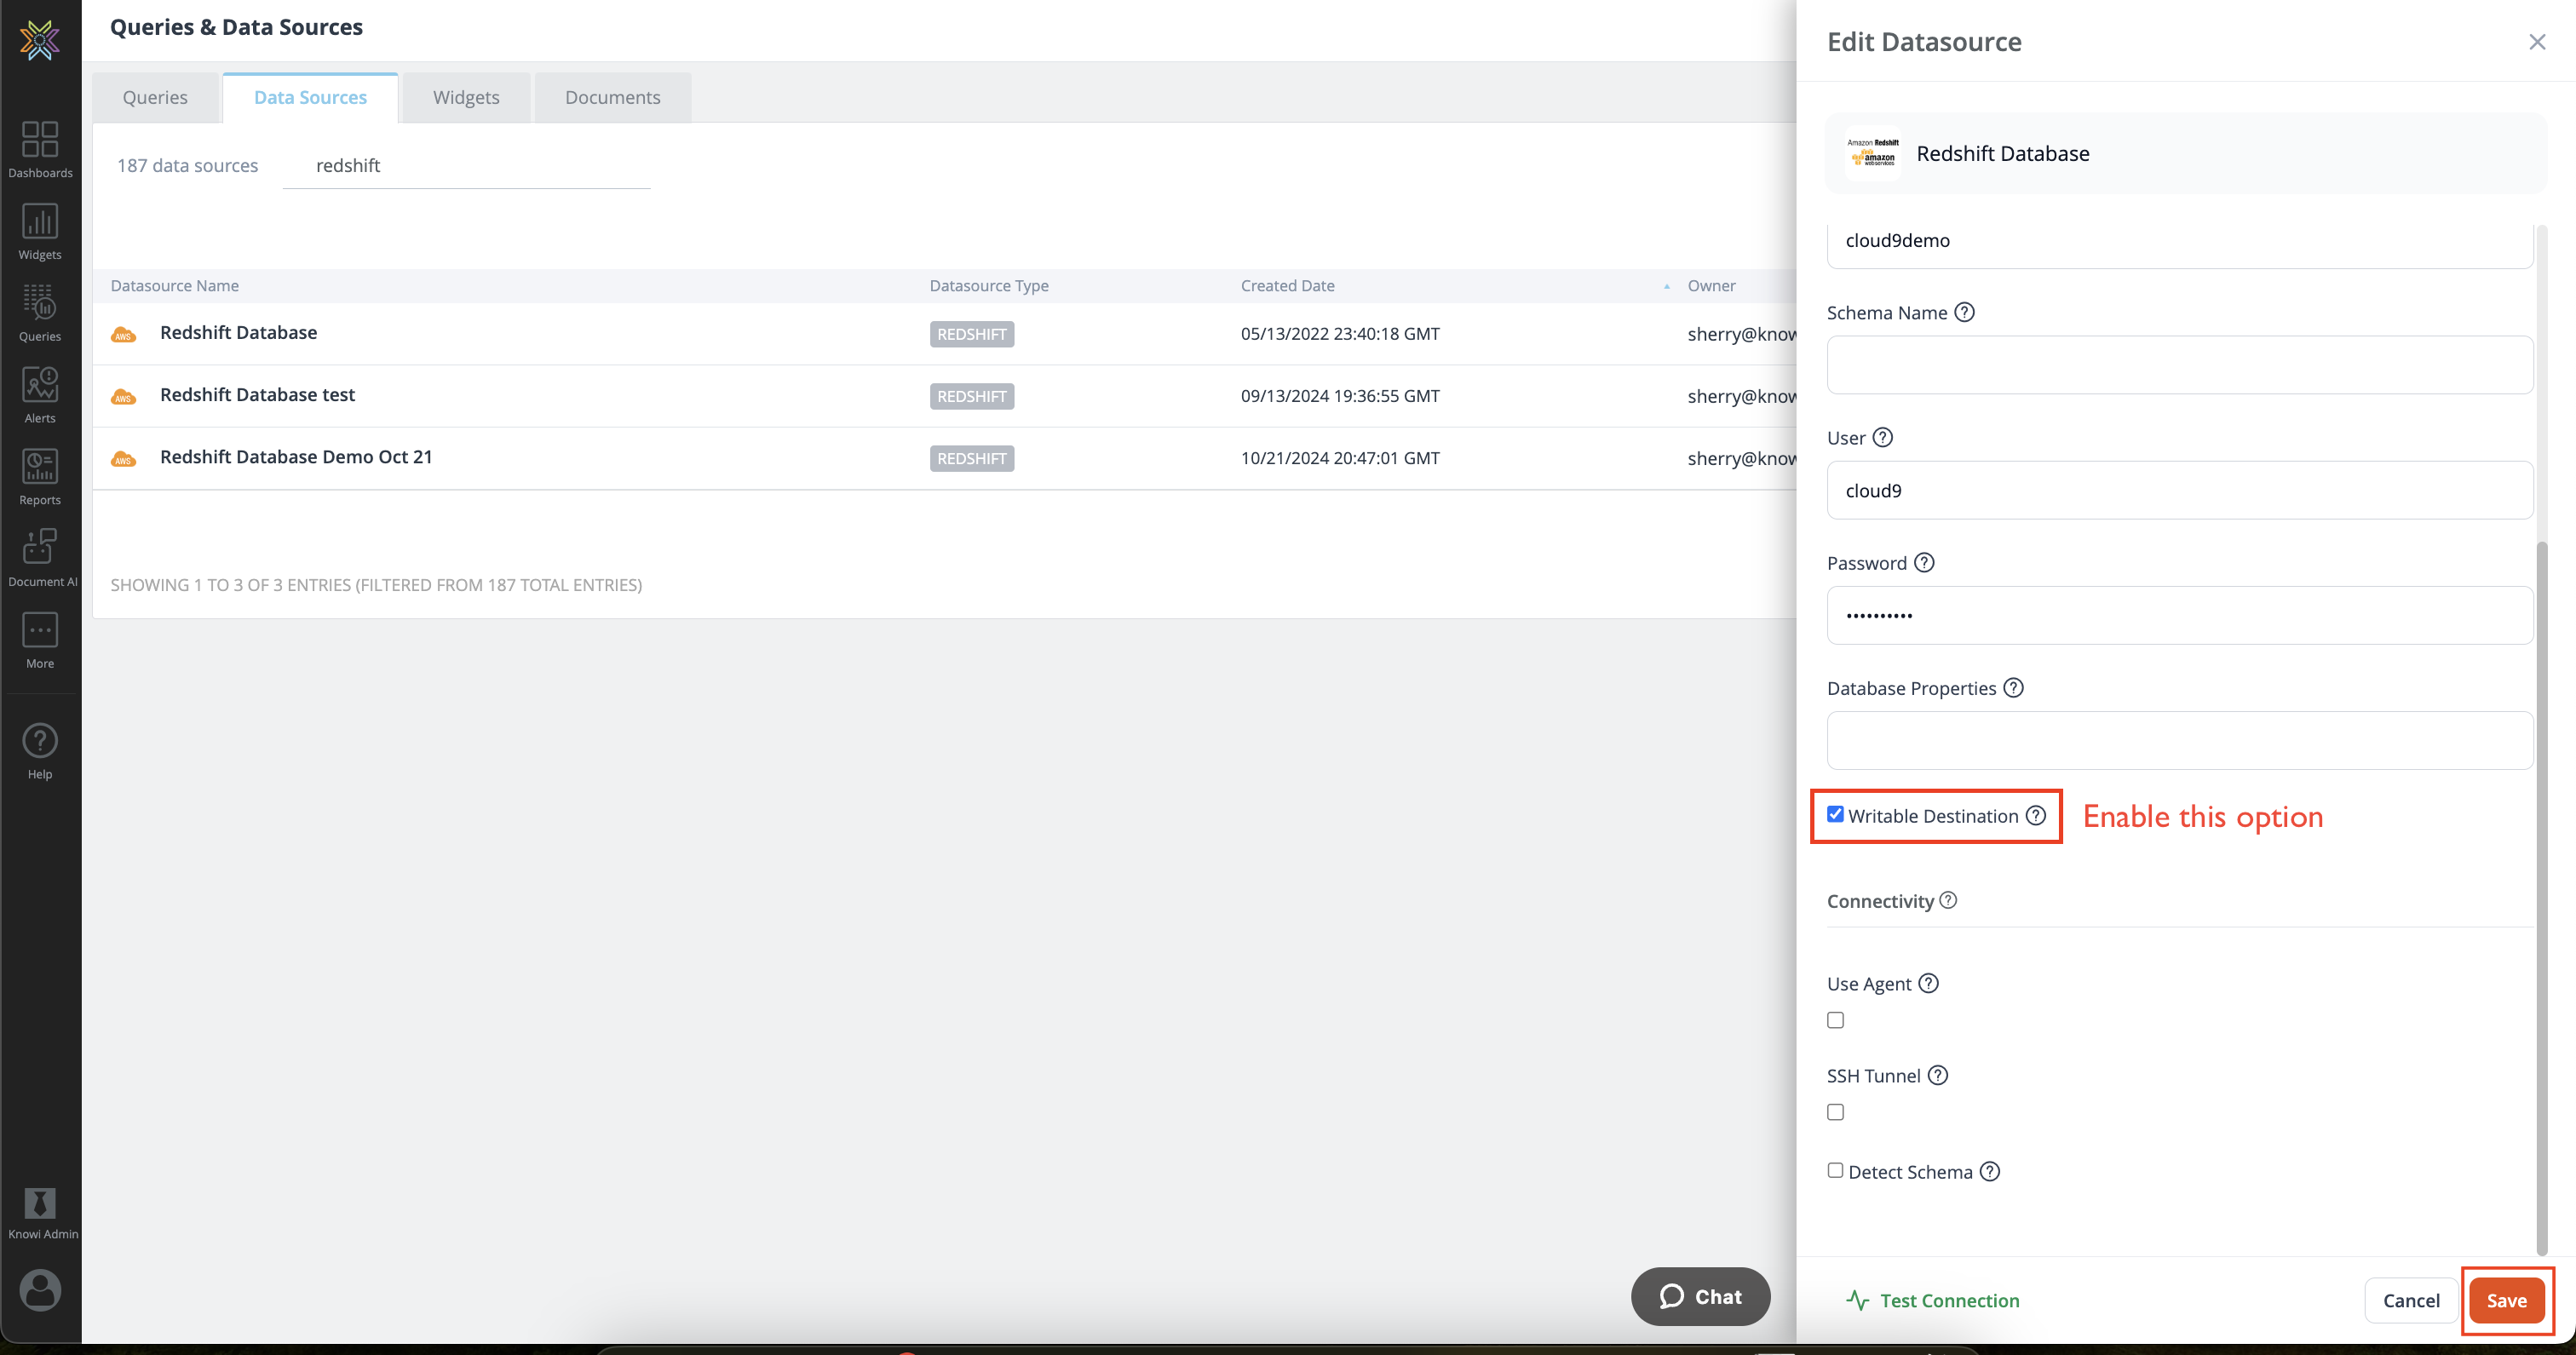Click the Schema Name help icon
This screenshot has height=1355, width=2576.
(1964, 312)
